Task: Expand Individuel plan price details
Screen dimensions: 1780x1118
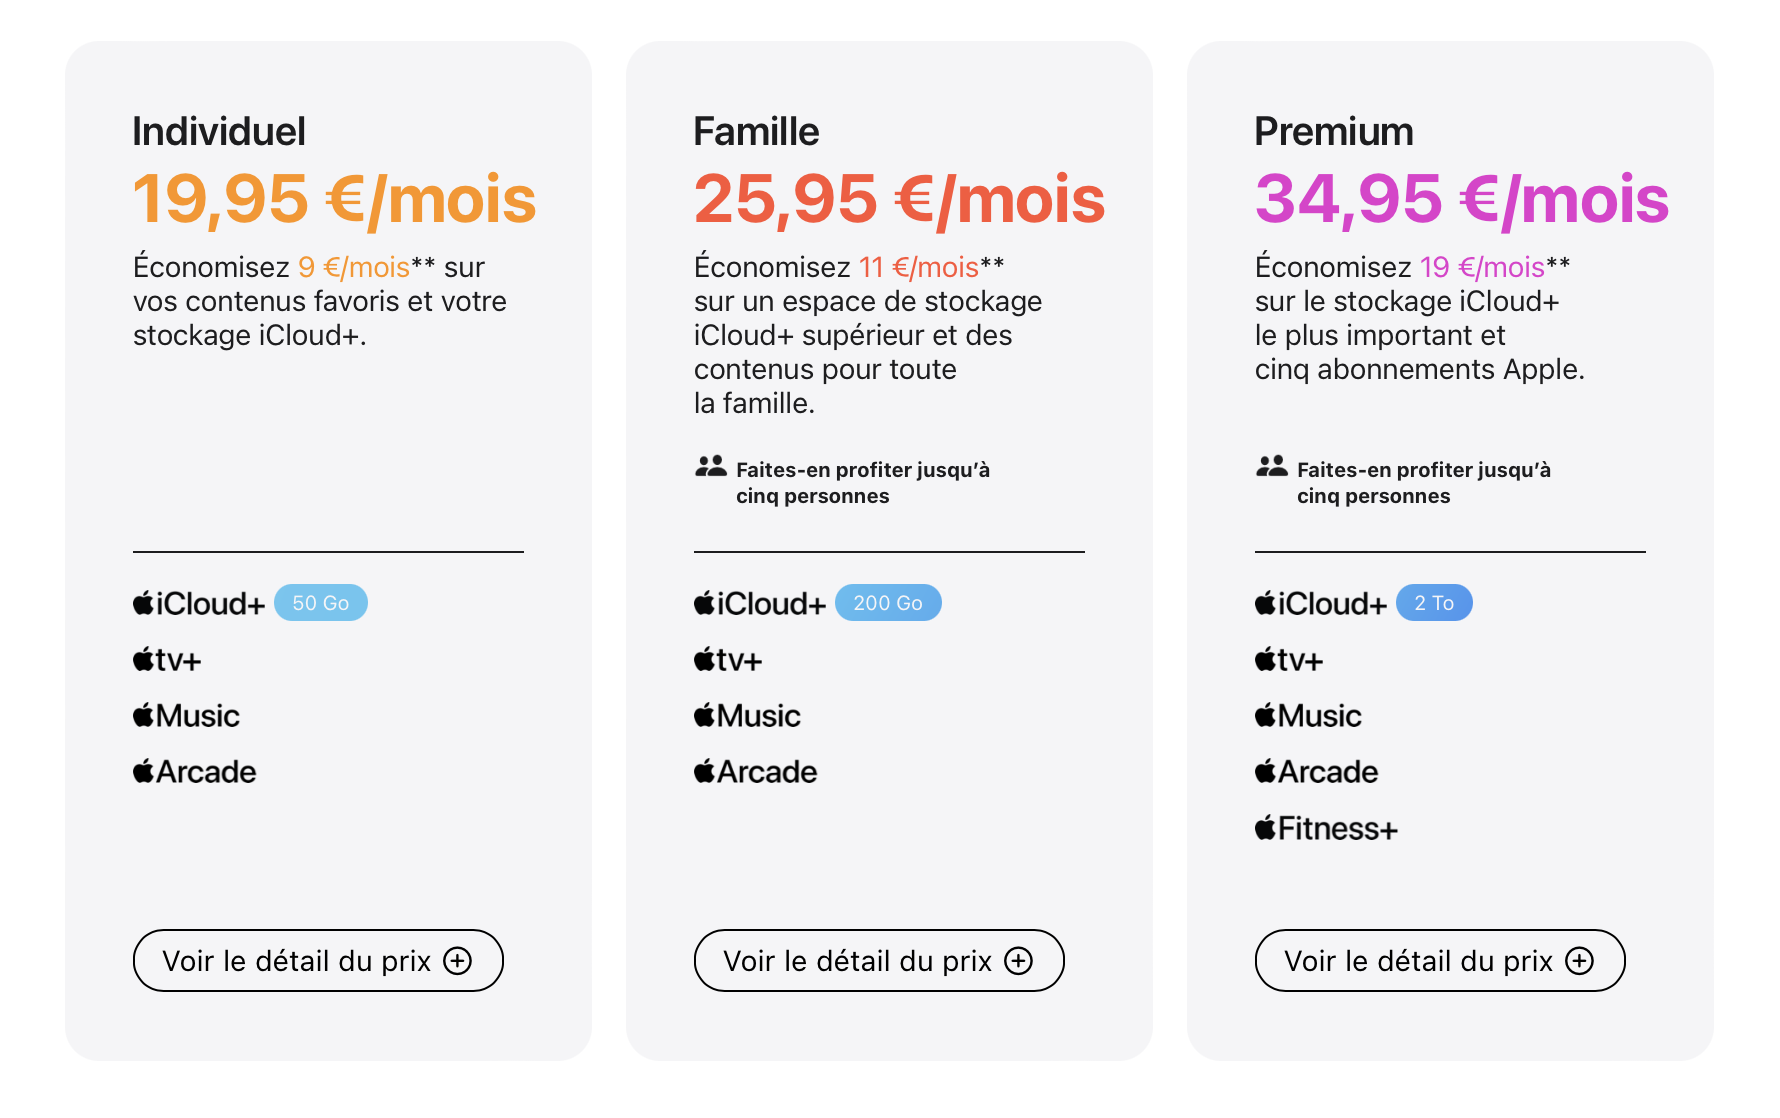Action: point(318,961)
